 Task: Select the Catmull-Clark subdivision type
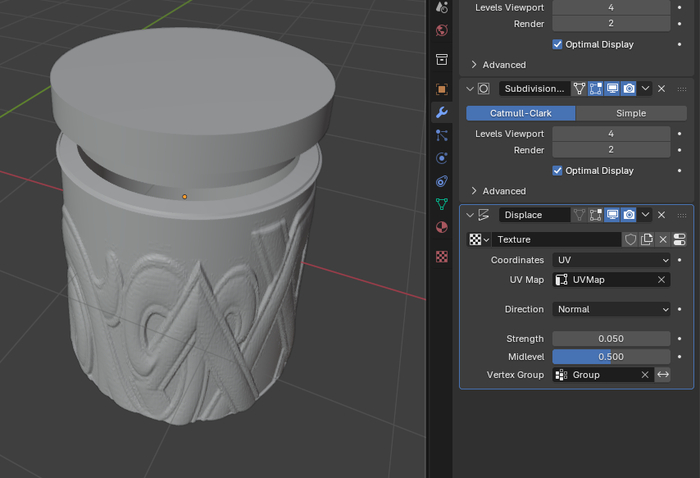click(x=520, y=113)
